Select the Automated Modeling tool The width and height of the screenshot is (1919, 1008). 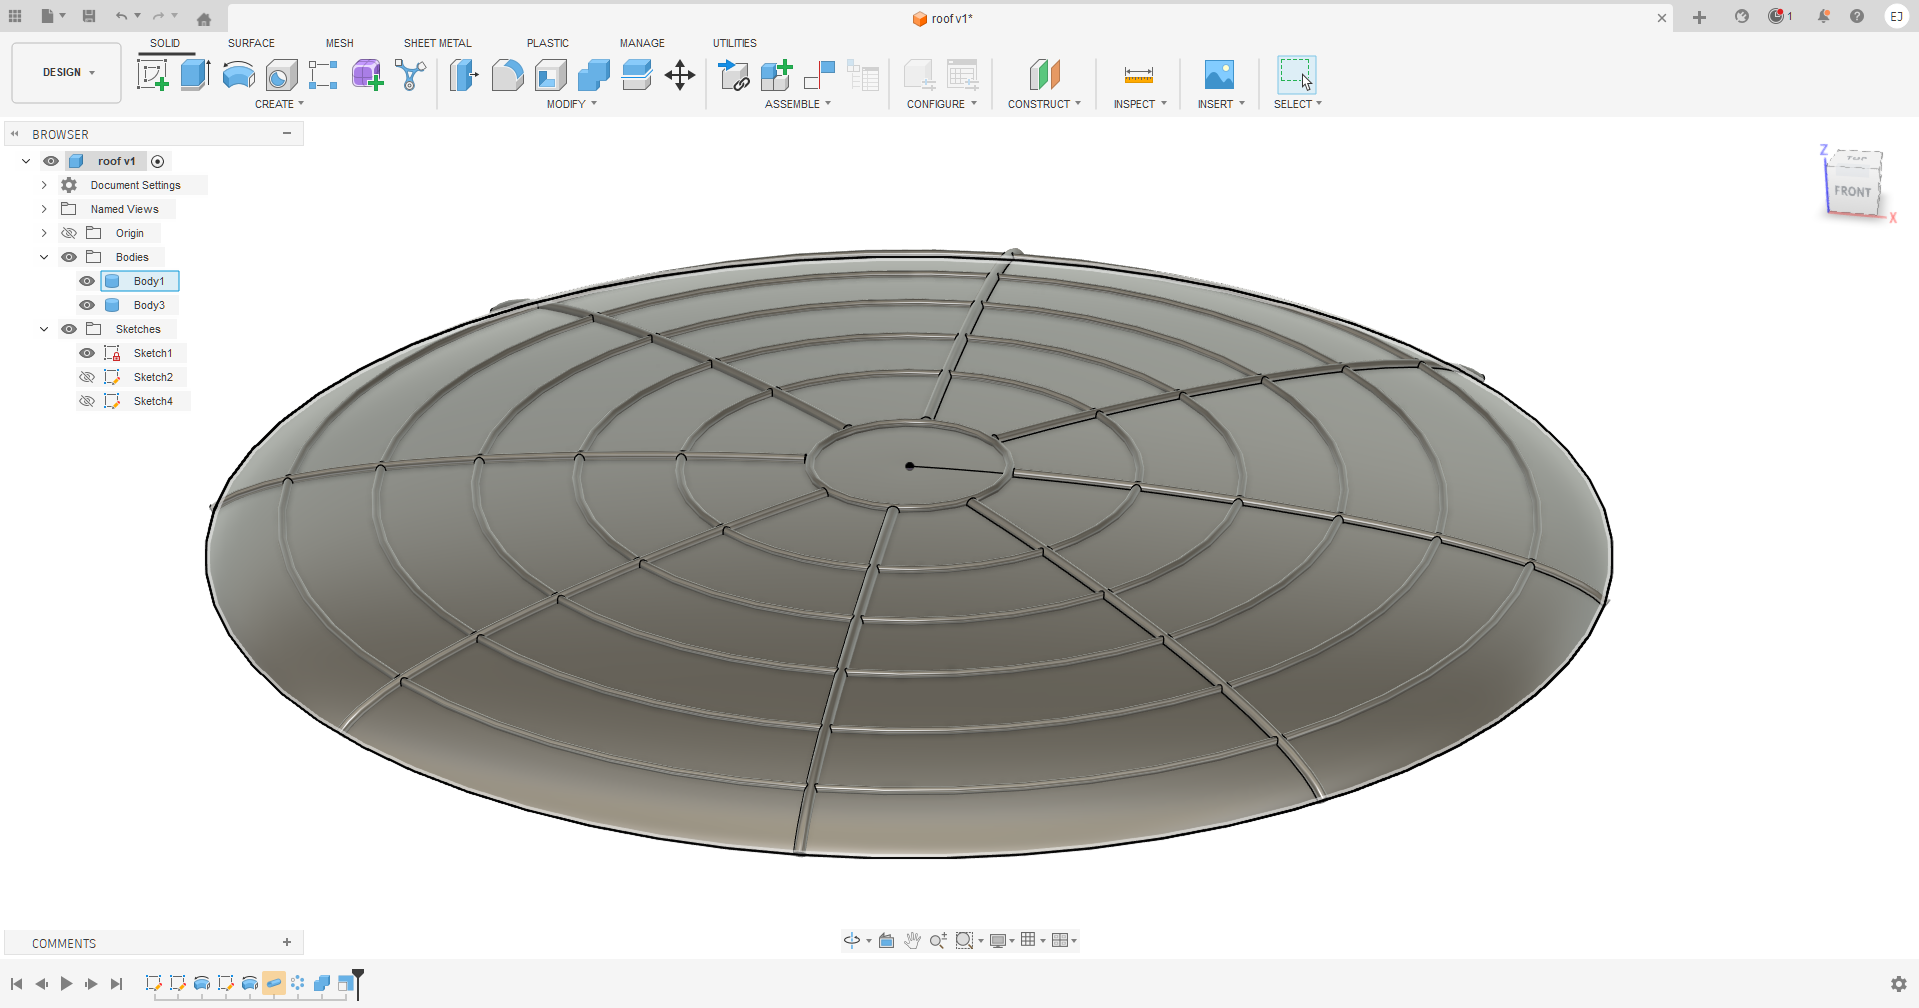click(410, 75)
